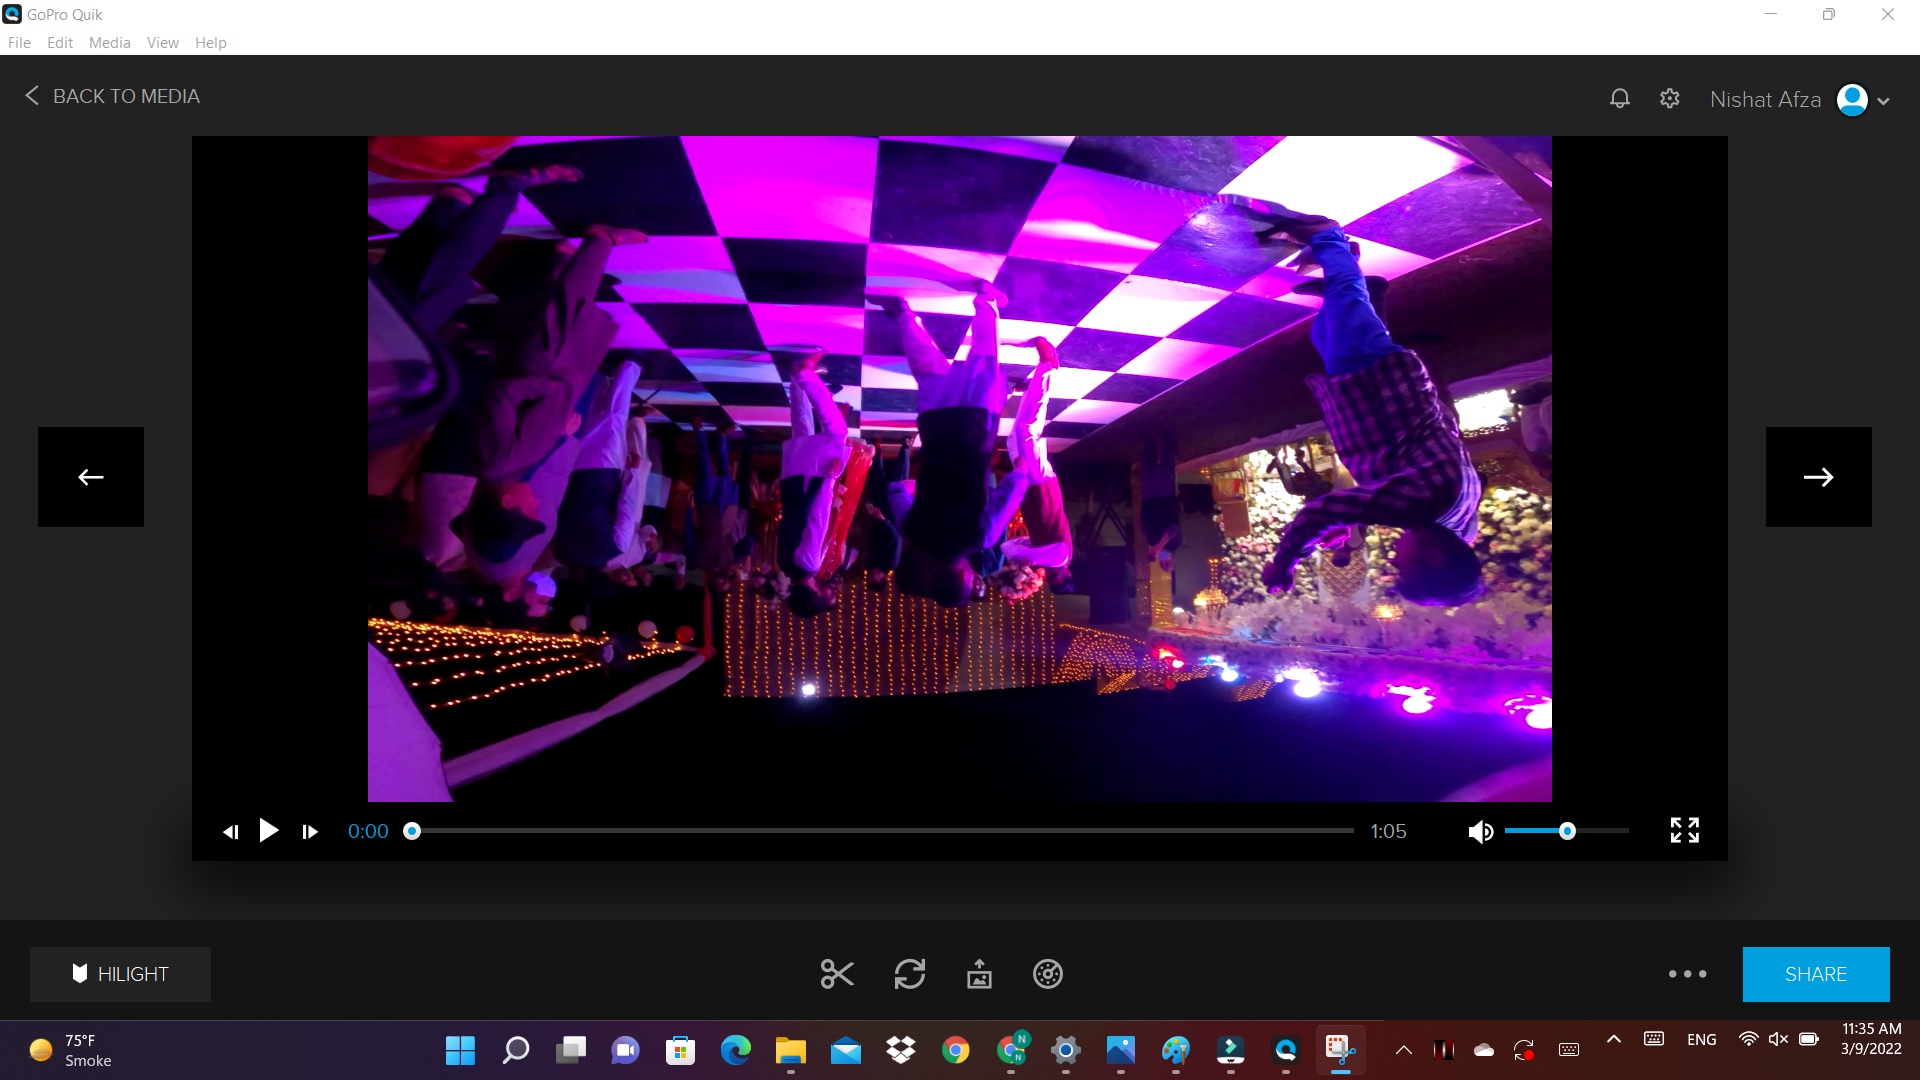Click the SHARE button

[x=1816, y=973]
